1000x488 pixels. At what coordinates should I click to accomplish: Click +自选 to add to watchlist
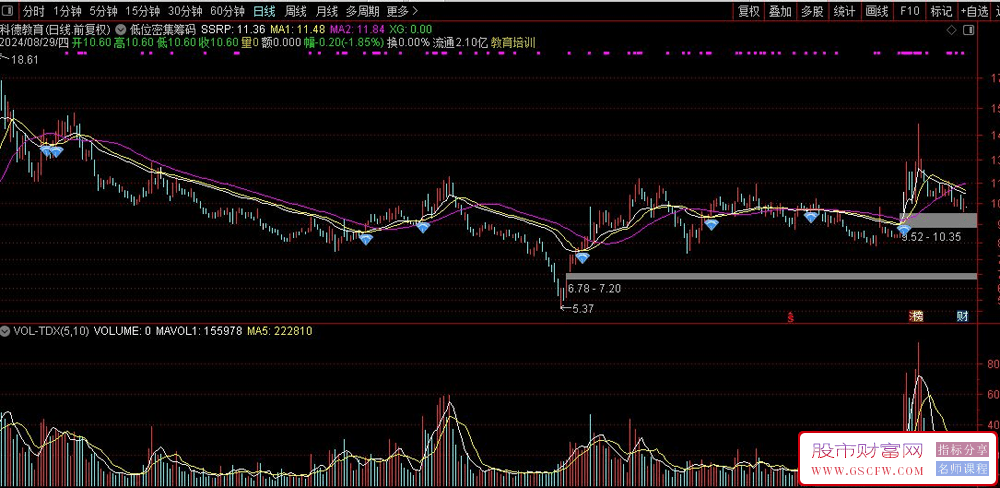974,11
